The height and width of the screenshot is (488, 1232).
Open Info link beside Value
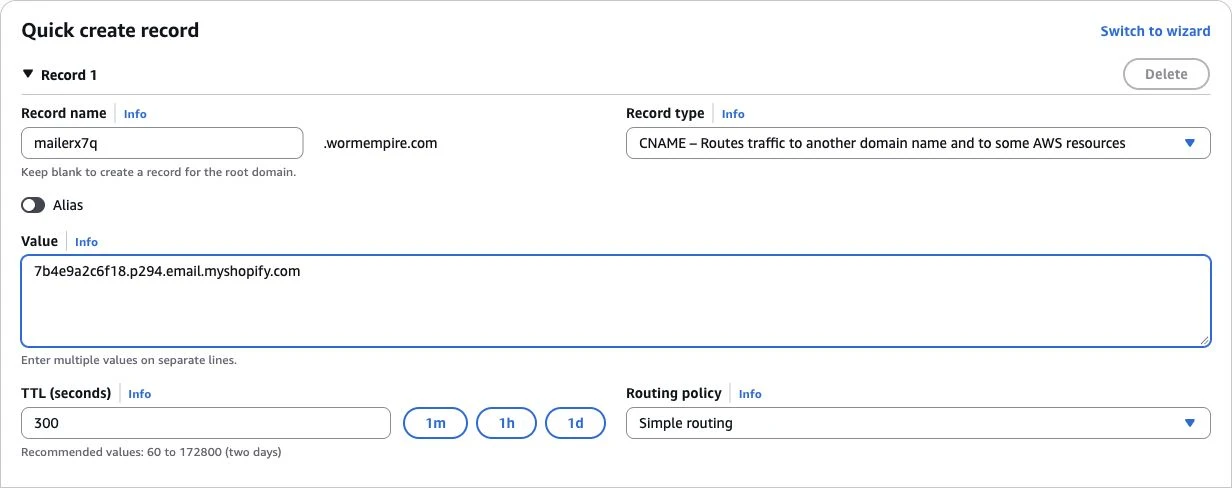pyautogui.click(x=86, y=242)
